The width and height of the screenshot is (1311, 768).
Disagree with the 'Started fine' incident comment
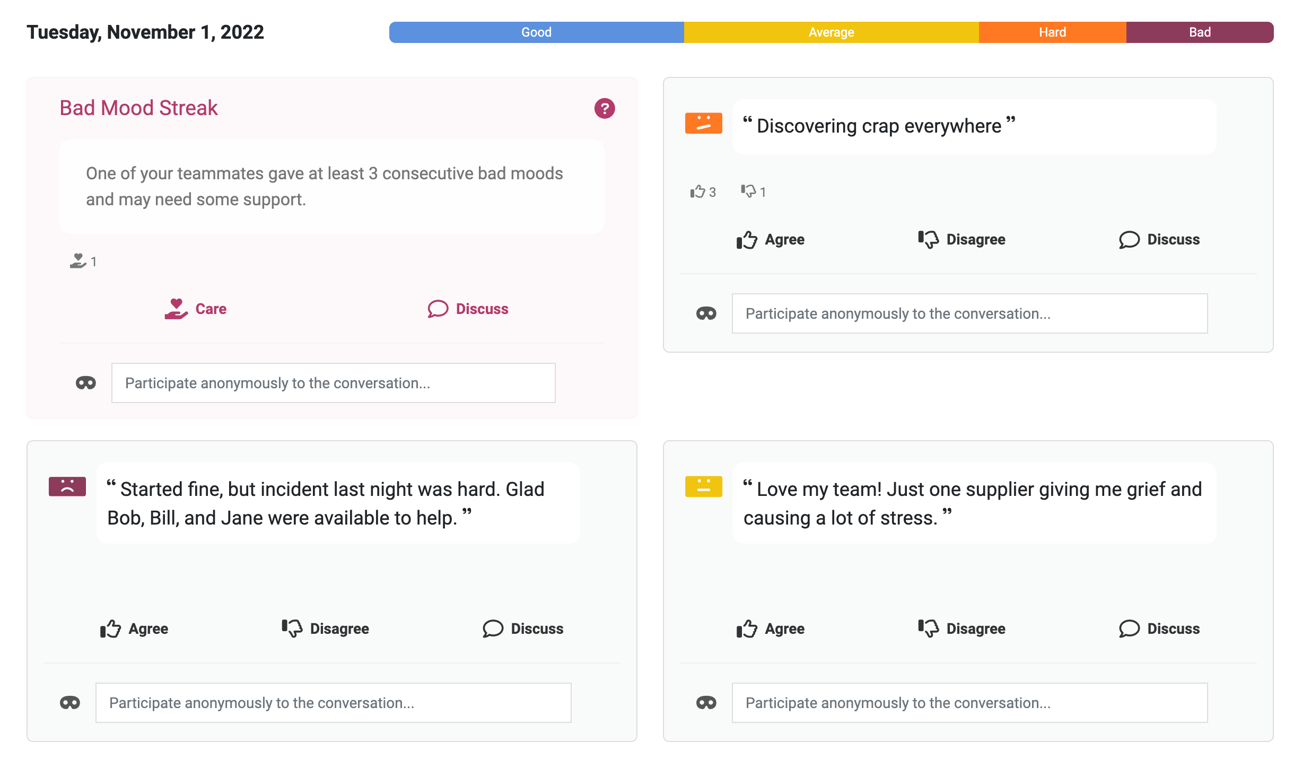tap(325, 629)
